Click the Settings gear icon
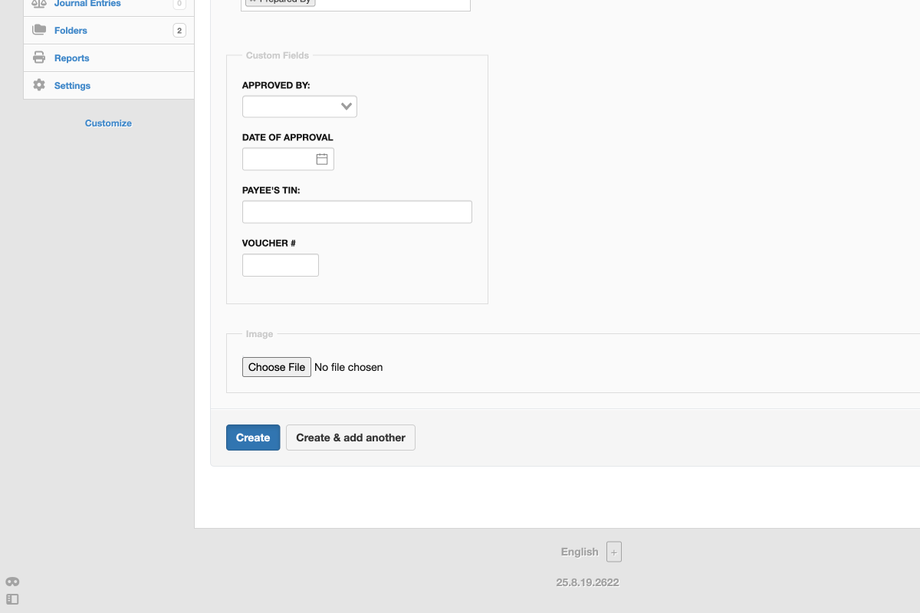The image size is (920, 613). point(39,85)
